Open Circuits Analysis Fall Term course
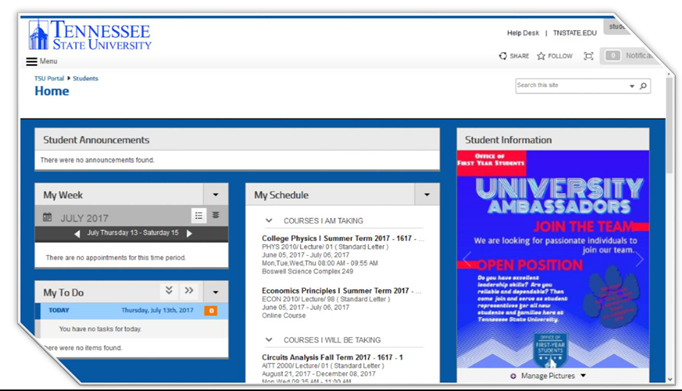The image size is (682, 391). coord(332,358)
